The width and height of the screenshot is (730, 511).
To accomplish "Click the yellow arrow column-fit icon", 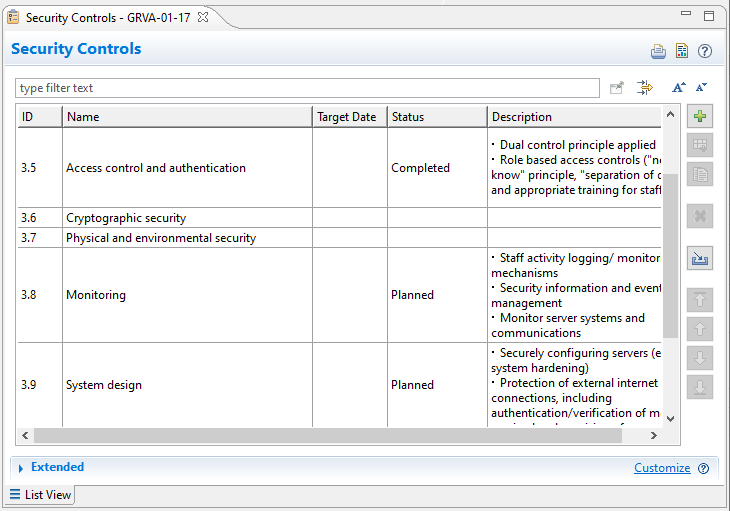I will [x=645, y=88].
